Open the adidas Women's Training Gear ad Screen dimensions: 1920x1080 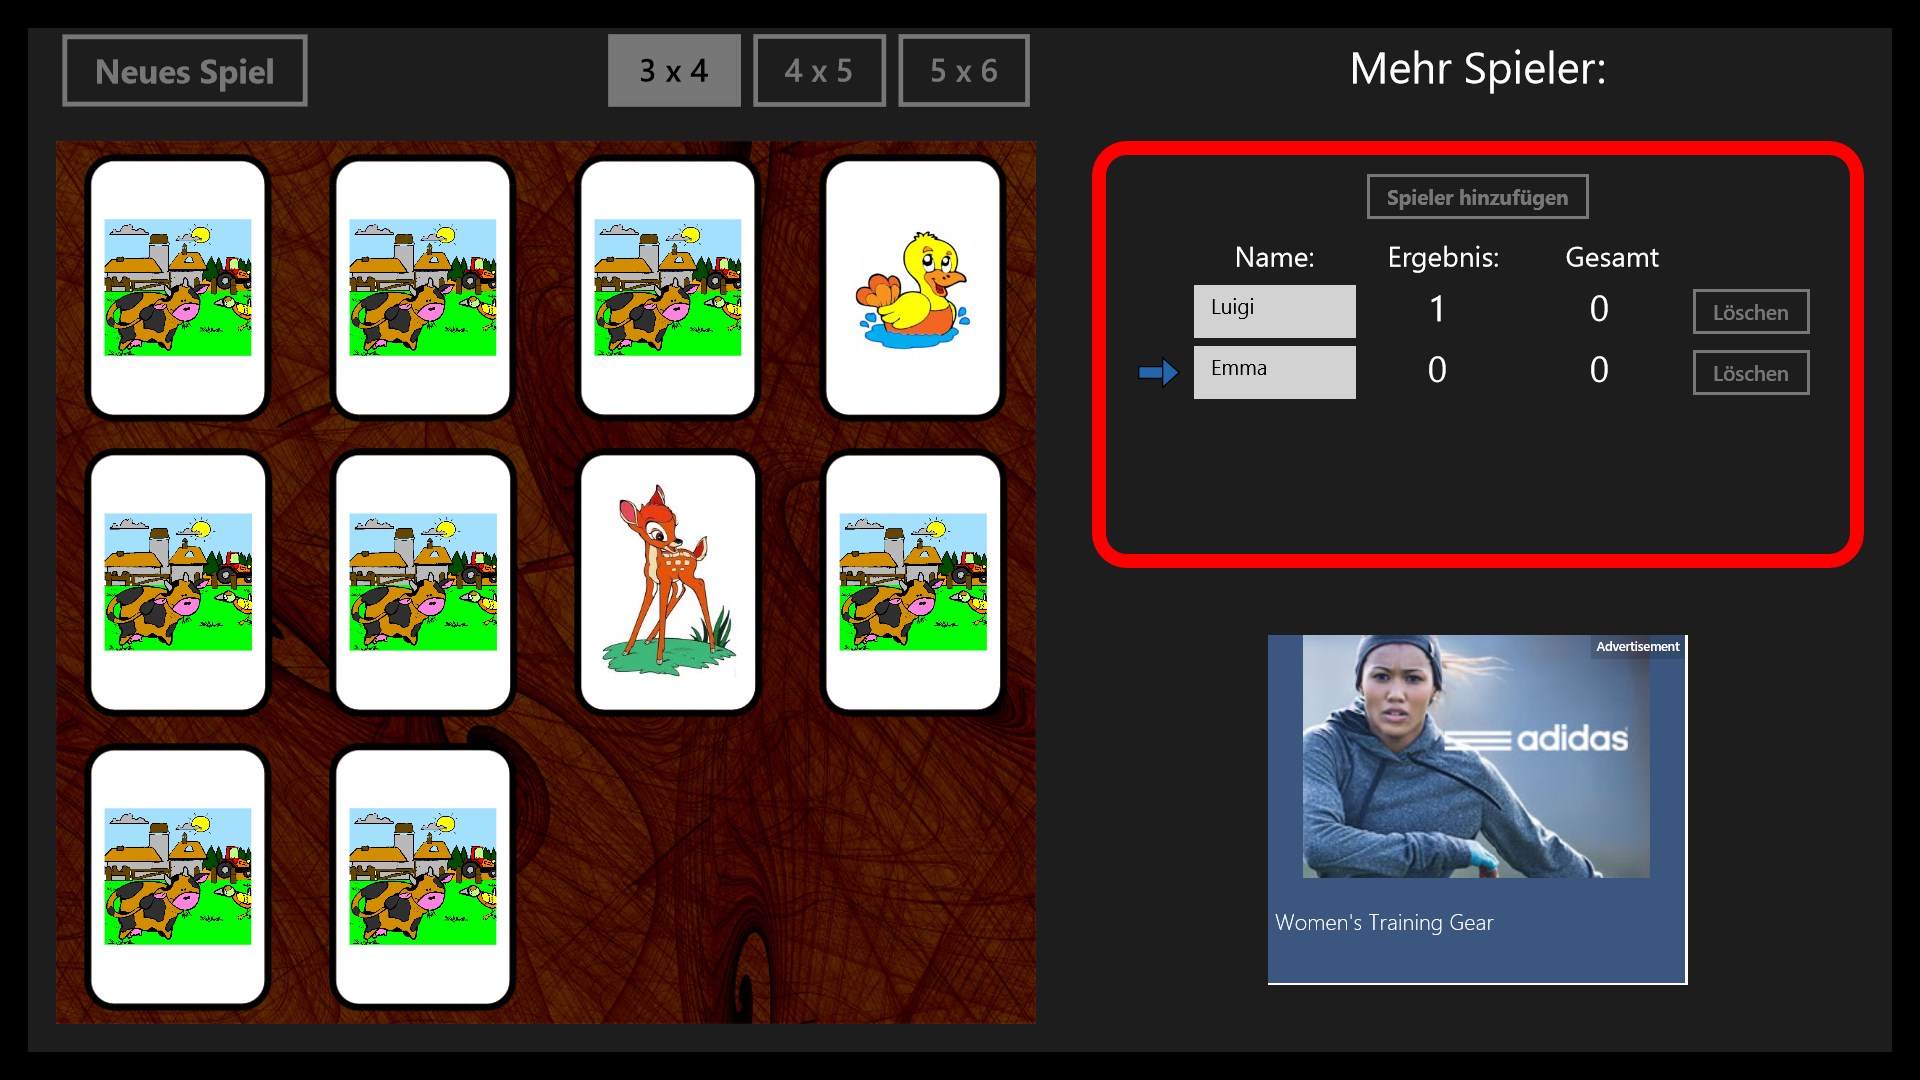[1477, 809]
